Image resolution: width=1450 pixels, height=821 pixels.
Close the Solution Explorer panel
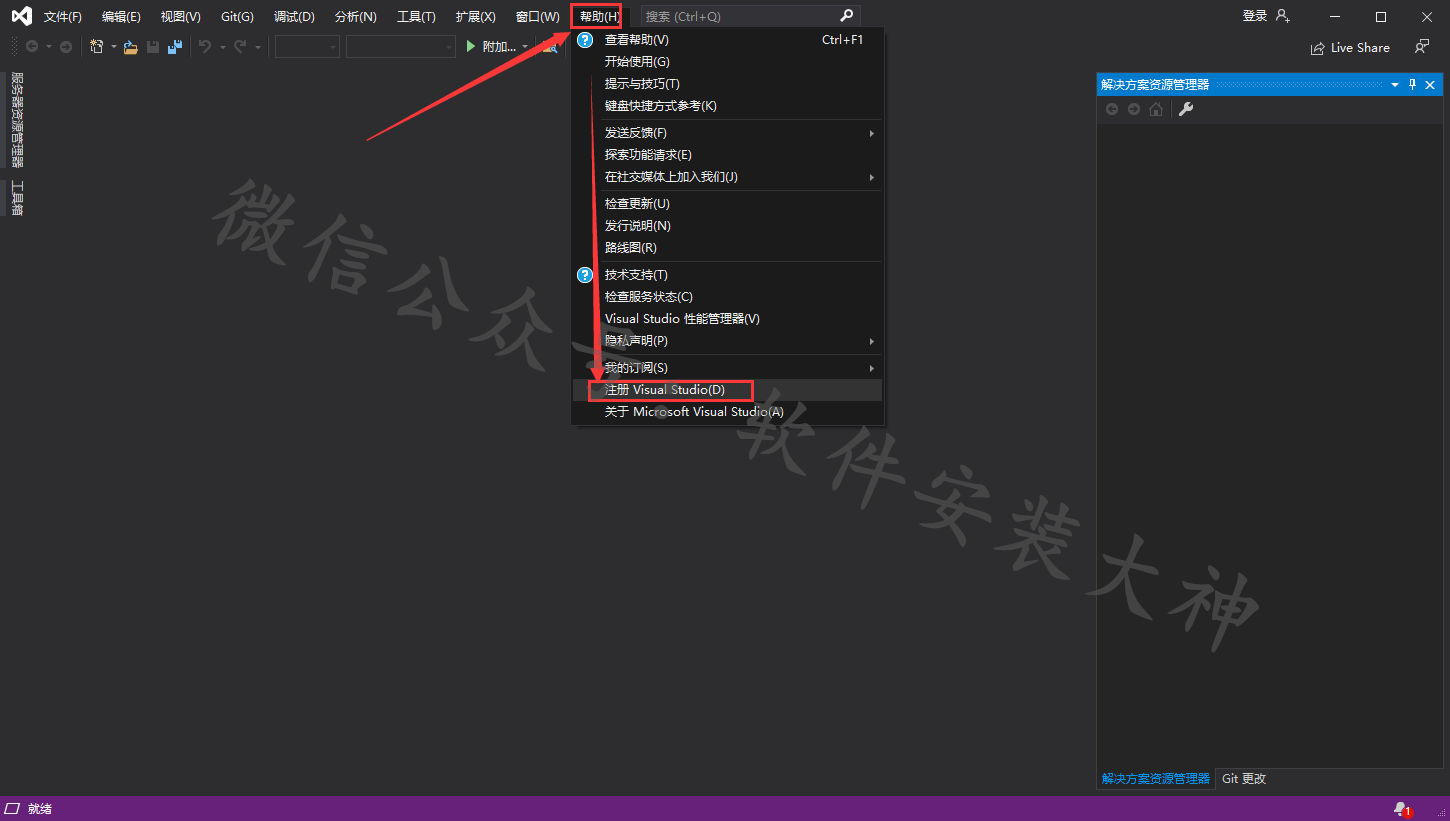1431,85
